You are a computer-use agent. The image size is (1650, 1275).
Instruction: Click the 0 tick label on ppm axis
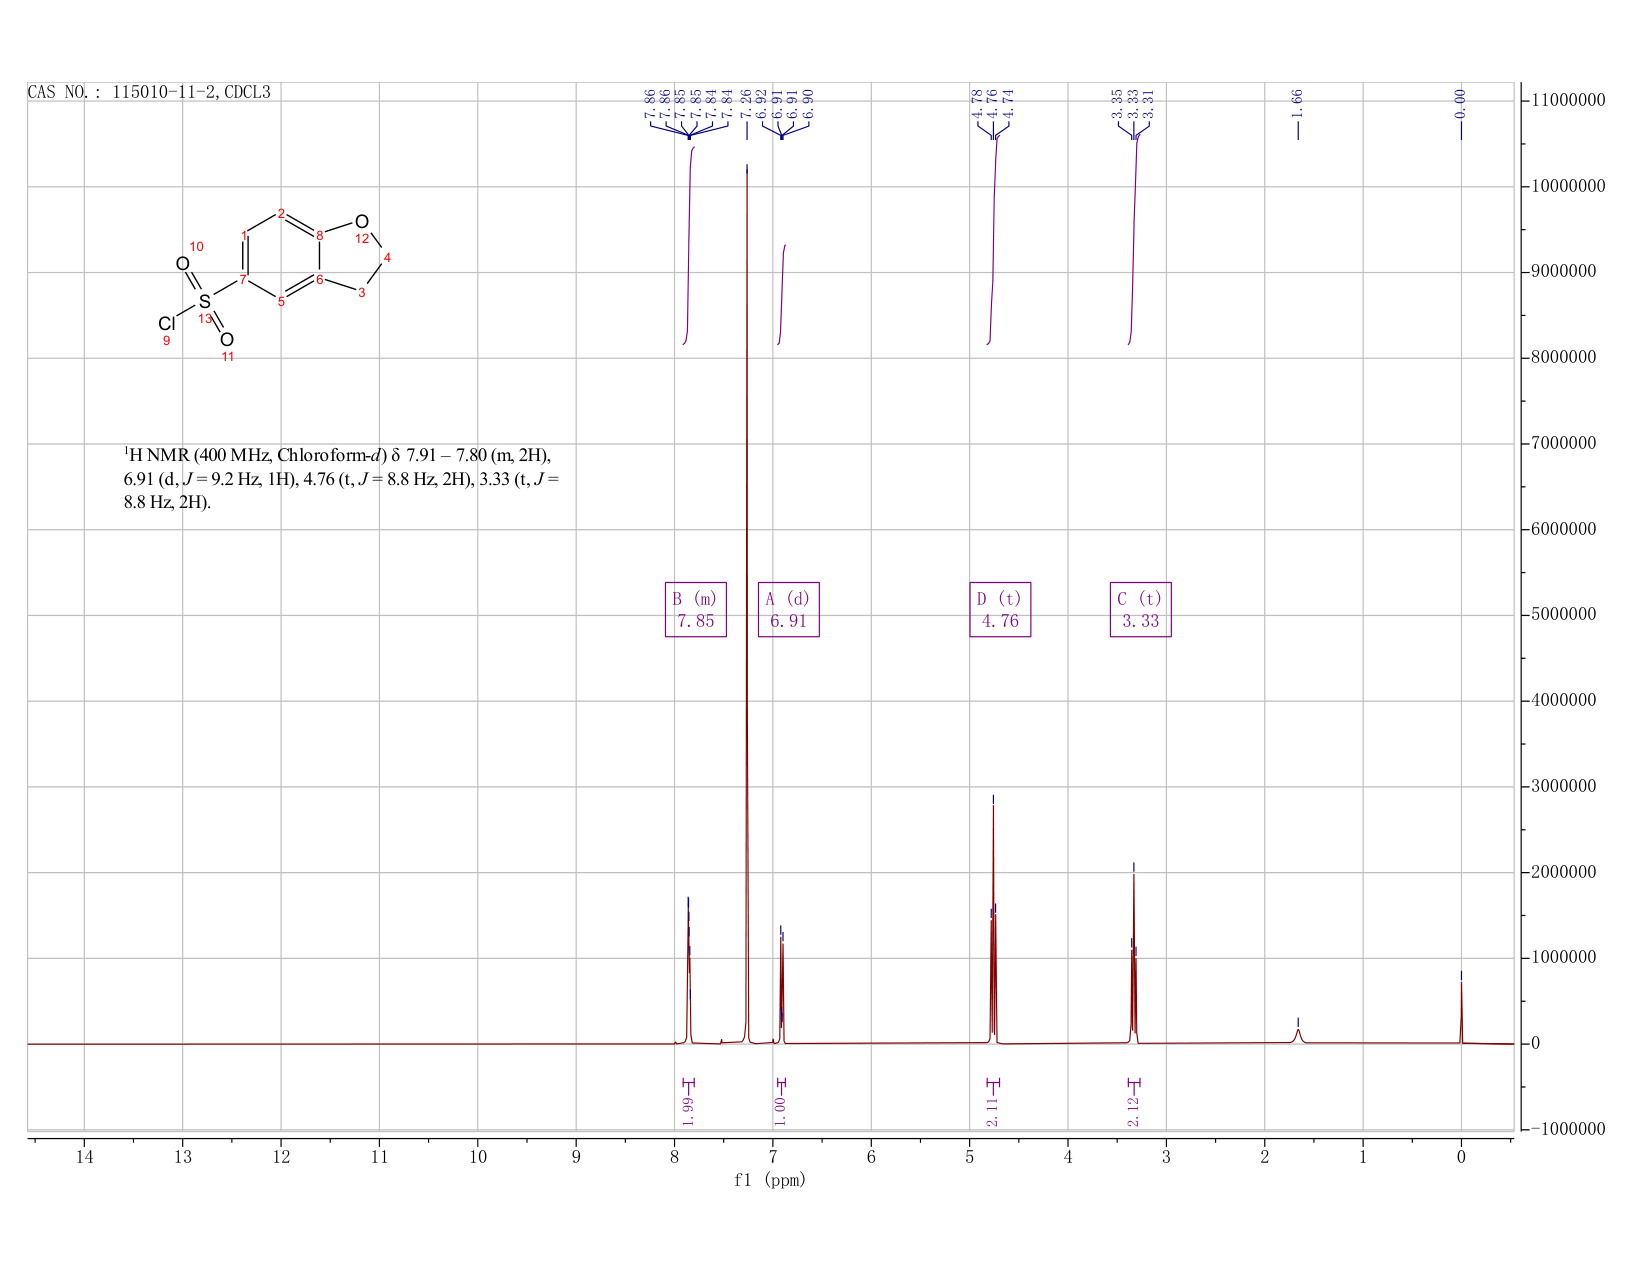1461,1158
